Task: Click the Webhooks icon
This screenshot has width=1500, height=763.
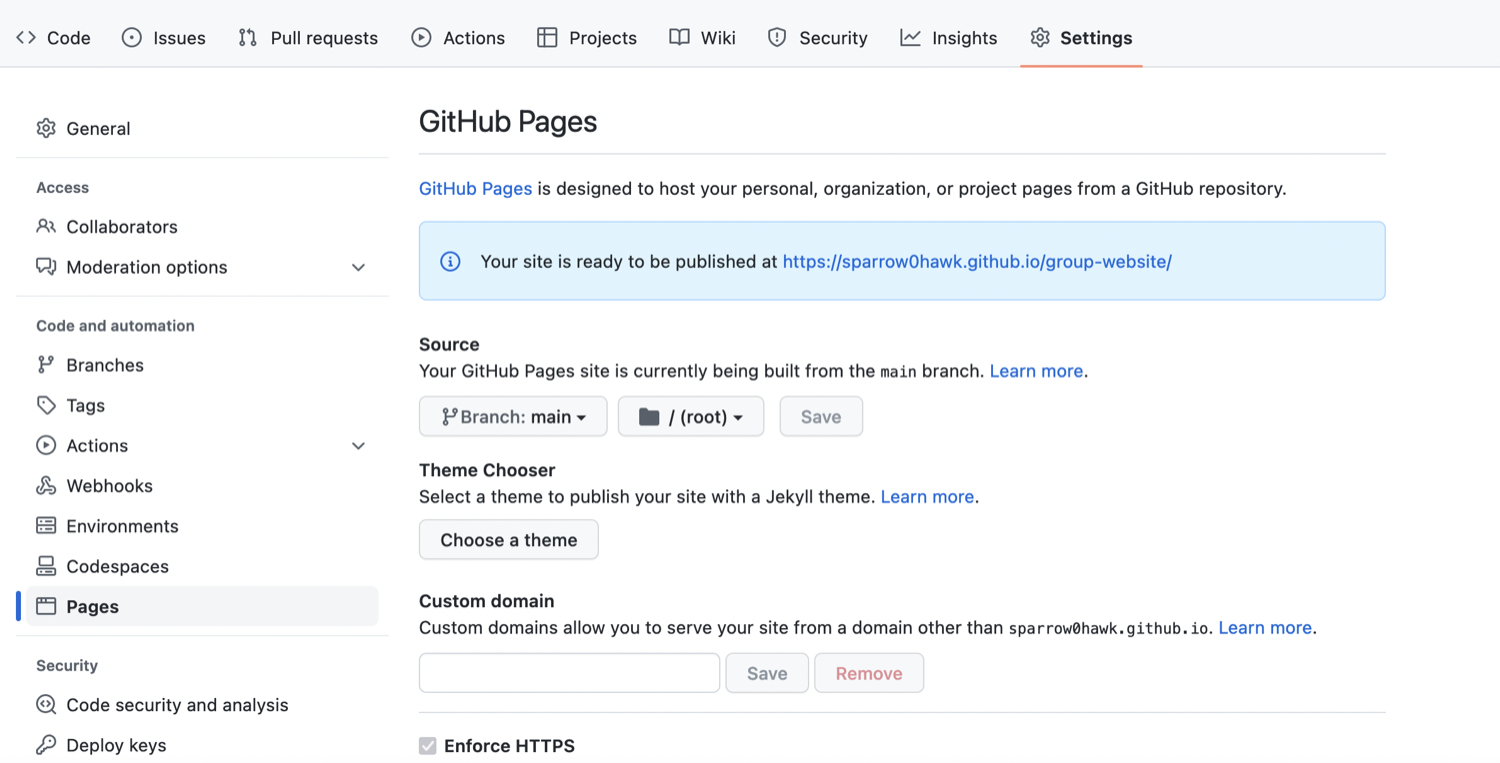Action: tap(46, 486)
